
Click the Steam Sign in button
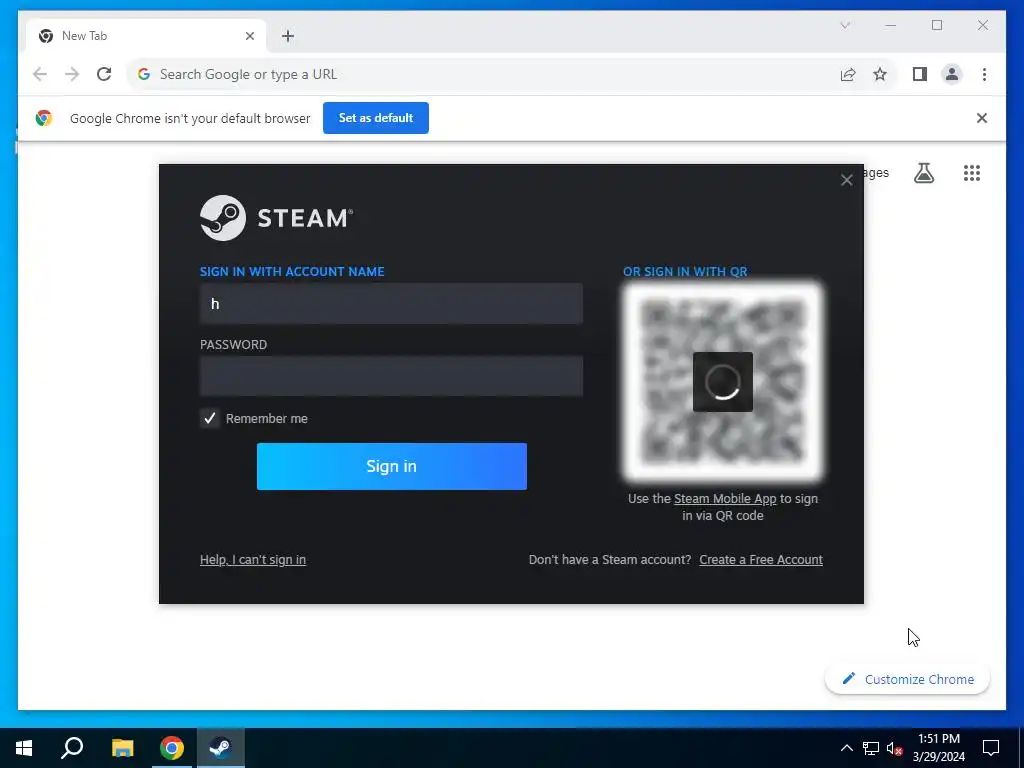392,466
